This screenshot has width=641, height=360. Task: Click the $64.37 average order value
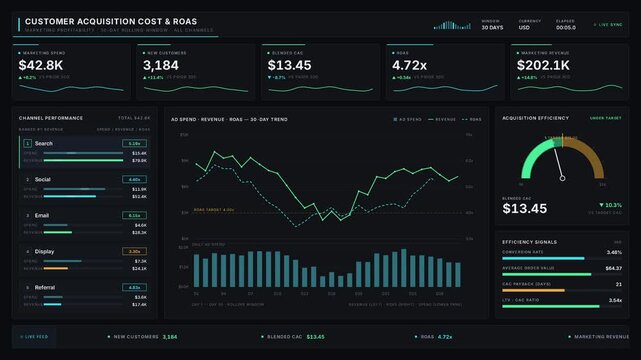[x=613, y=268]
